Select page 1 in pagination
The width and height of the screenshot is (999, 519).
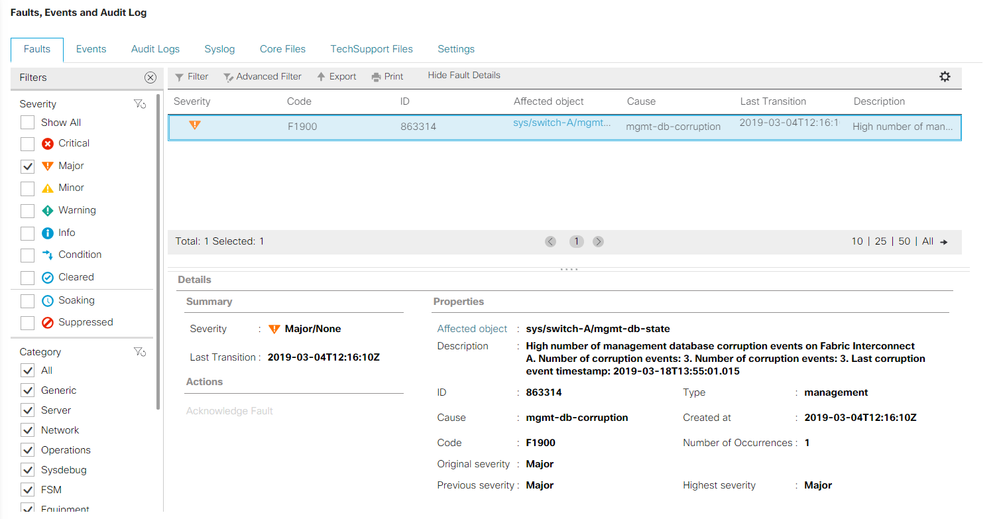(x=576, y=241)
